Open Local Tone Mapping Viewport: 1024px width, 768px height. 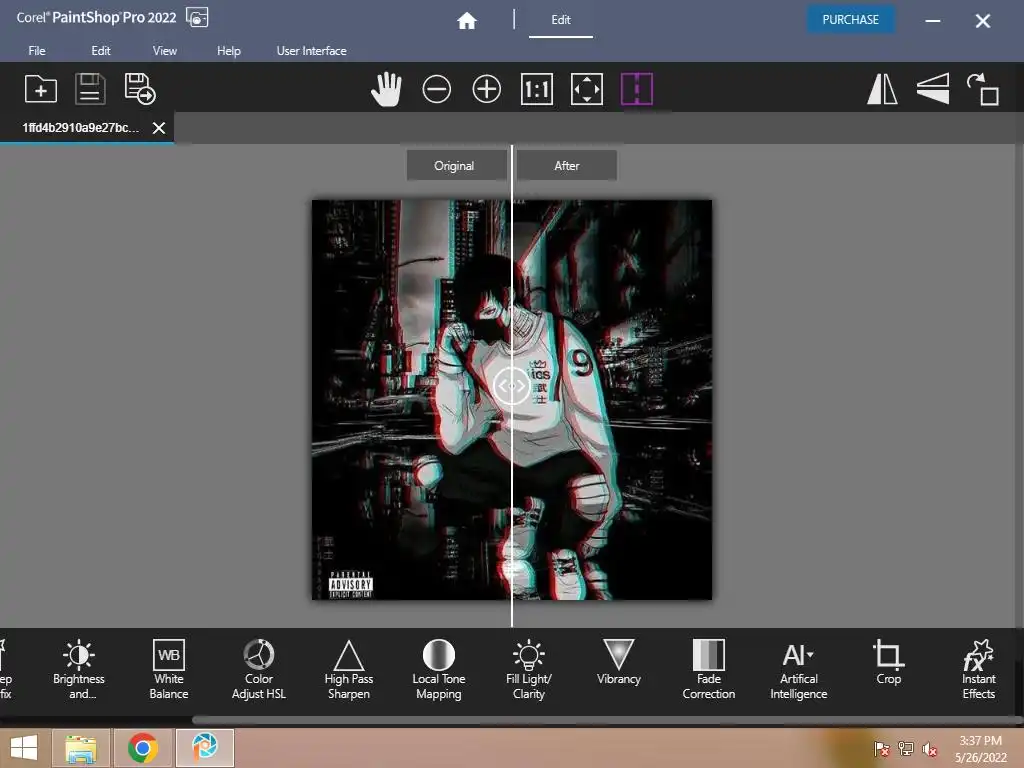[x=439, y=669]
